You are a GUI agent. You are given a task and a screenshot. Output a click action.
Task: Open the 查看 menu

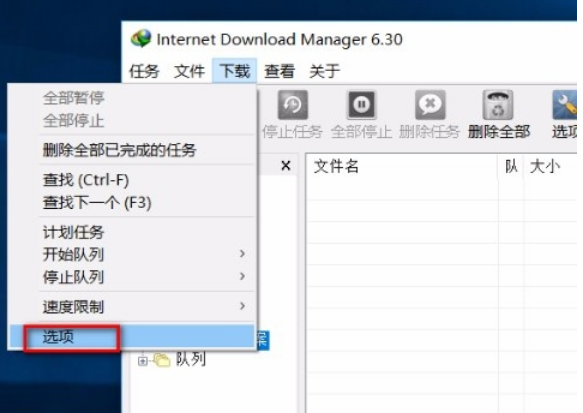[x=280, y=71]
